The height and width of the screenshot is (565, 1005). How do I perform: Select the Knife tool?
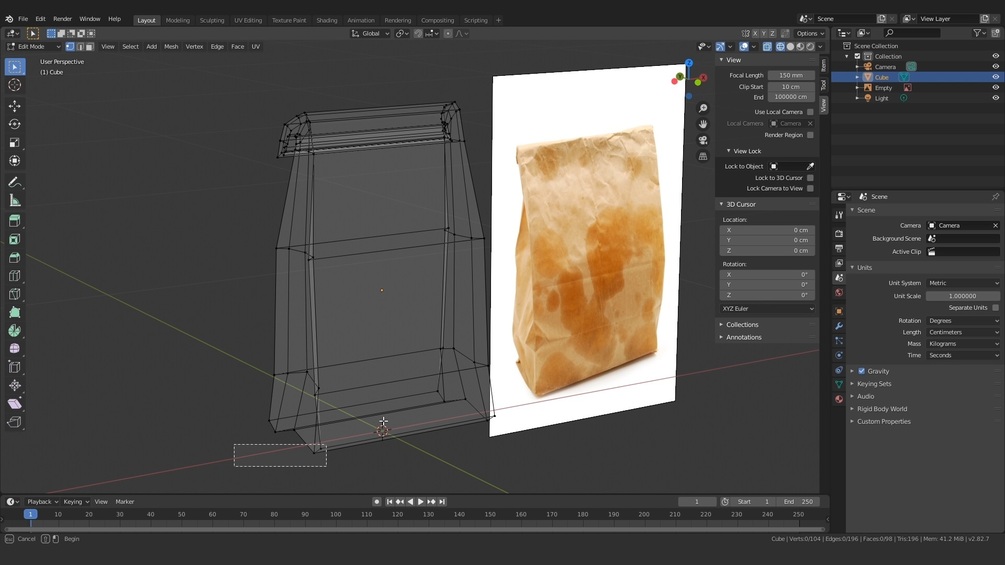[x=14, y=294]
